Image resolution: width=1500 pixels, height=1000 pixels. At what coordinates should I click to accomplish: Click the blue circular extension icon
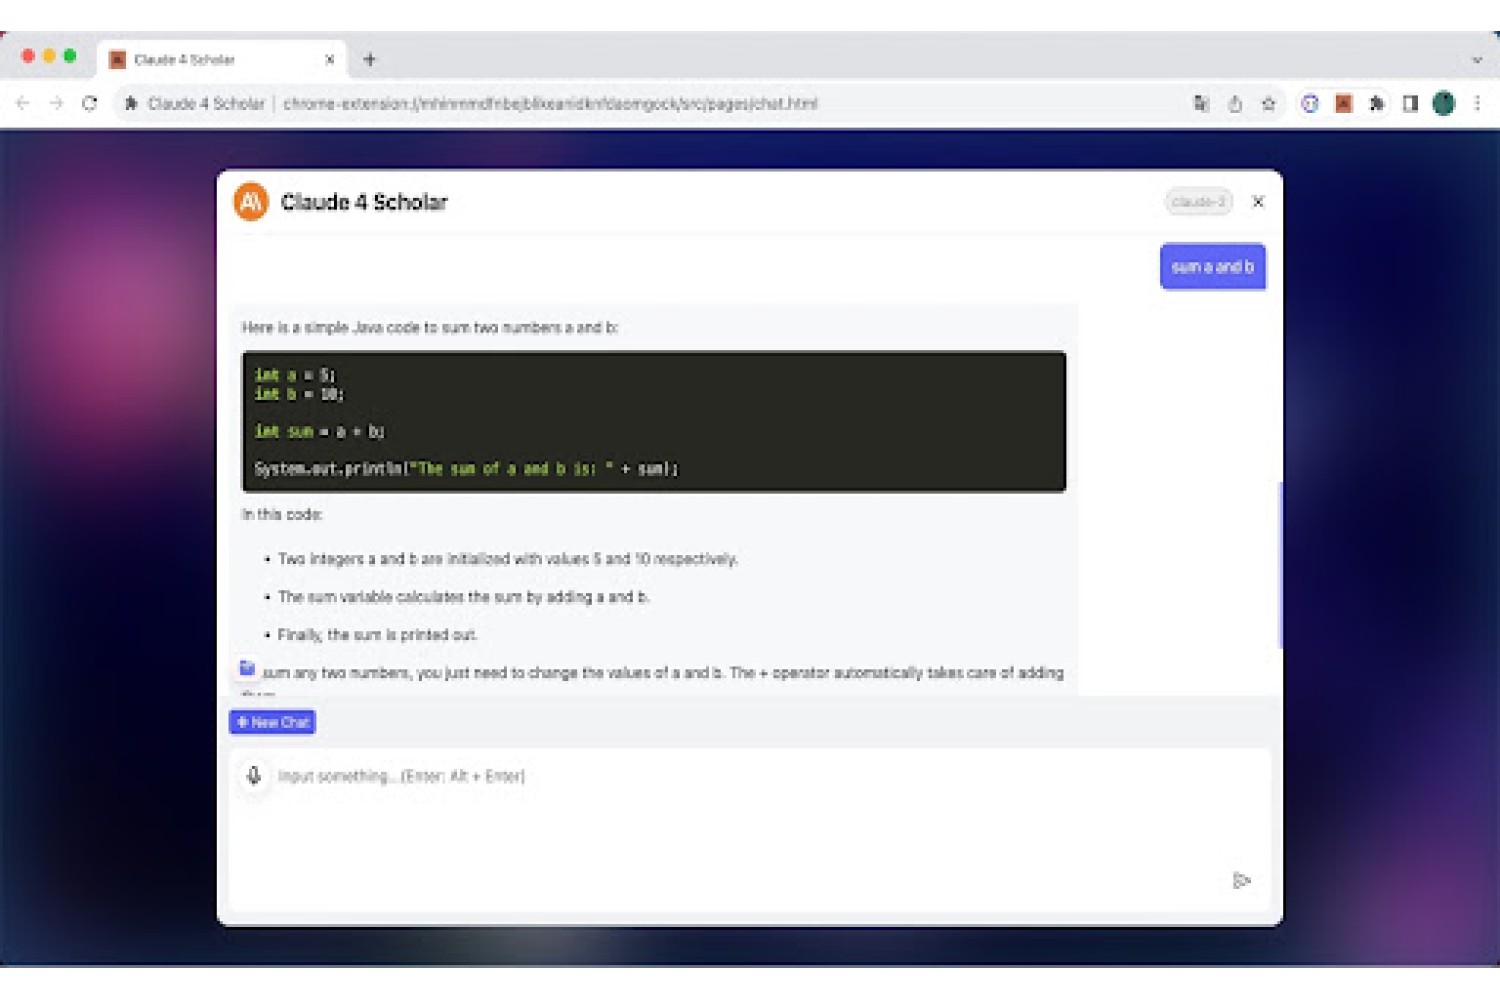tap(1310, 103)
